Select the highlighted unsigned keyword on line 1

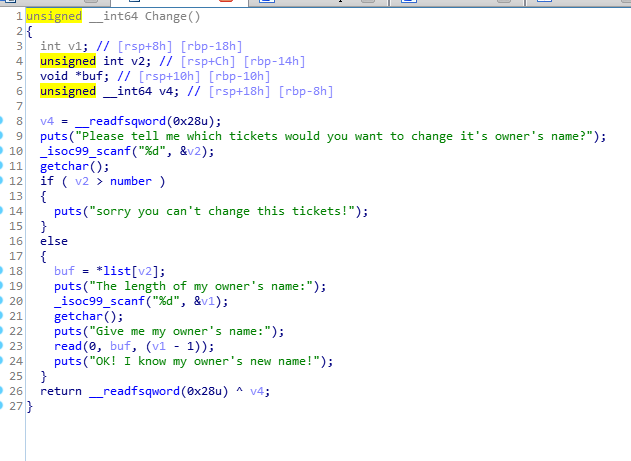[x=54, y=16]
